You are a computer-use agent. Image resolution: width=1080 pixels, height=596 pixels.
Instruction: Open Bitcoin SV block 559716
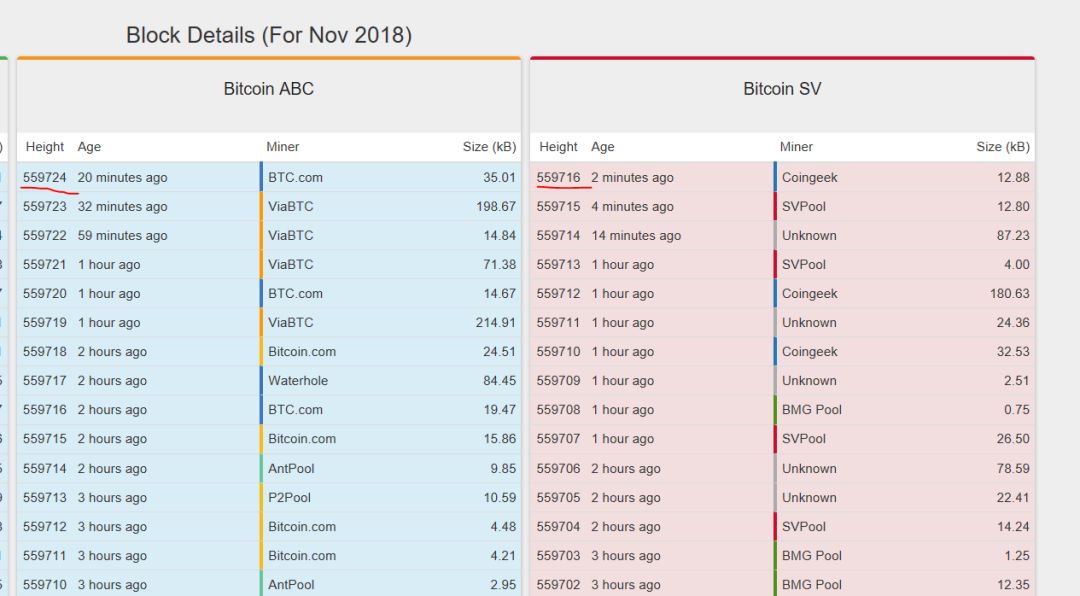coord(559,177)
